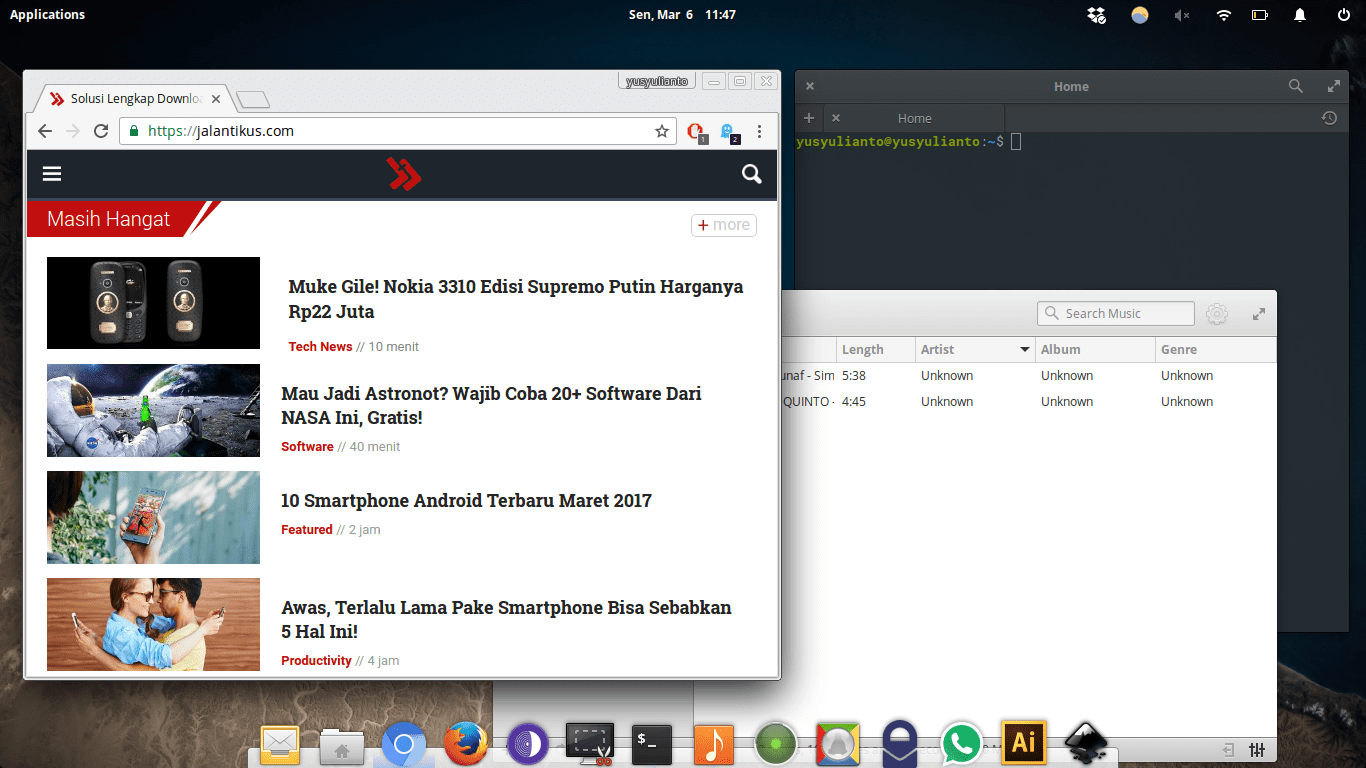Open the site hamburger menu
Screen dimensions: 1366x768
(52, 174)
